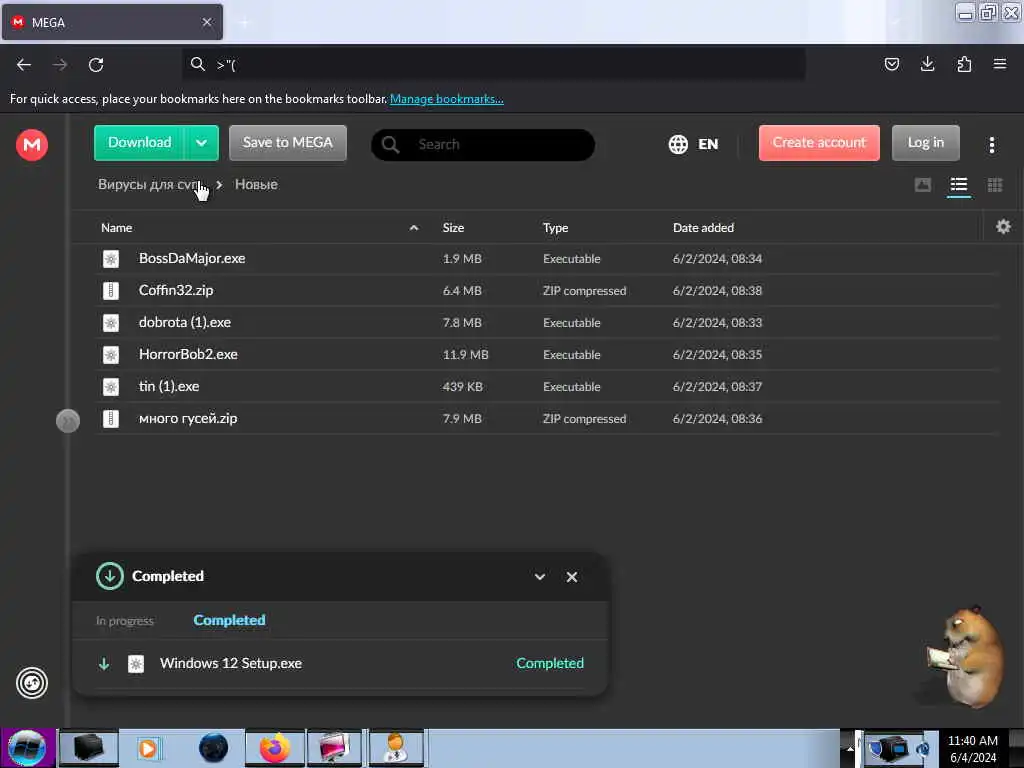
Task: Click 11.9 MB size value
Action: click(466, 355)
